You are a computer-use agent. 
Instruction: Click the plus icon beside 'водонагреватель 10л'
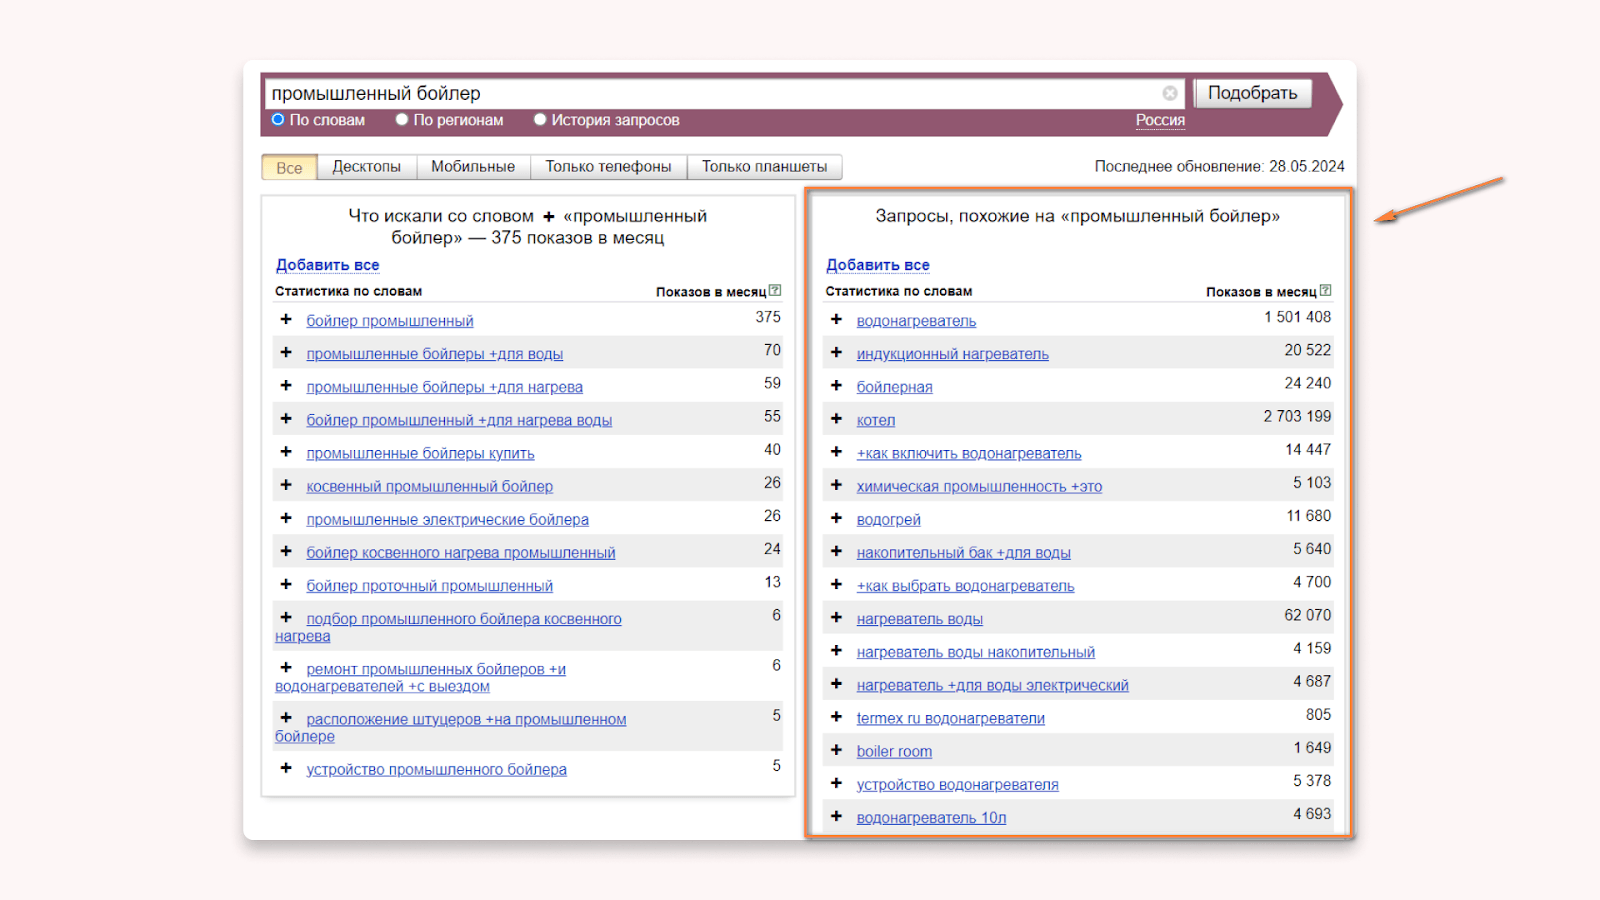(836, 815)
